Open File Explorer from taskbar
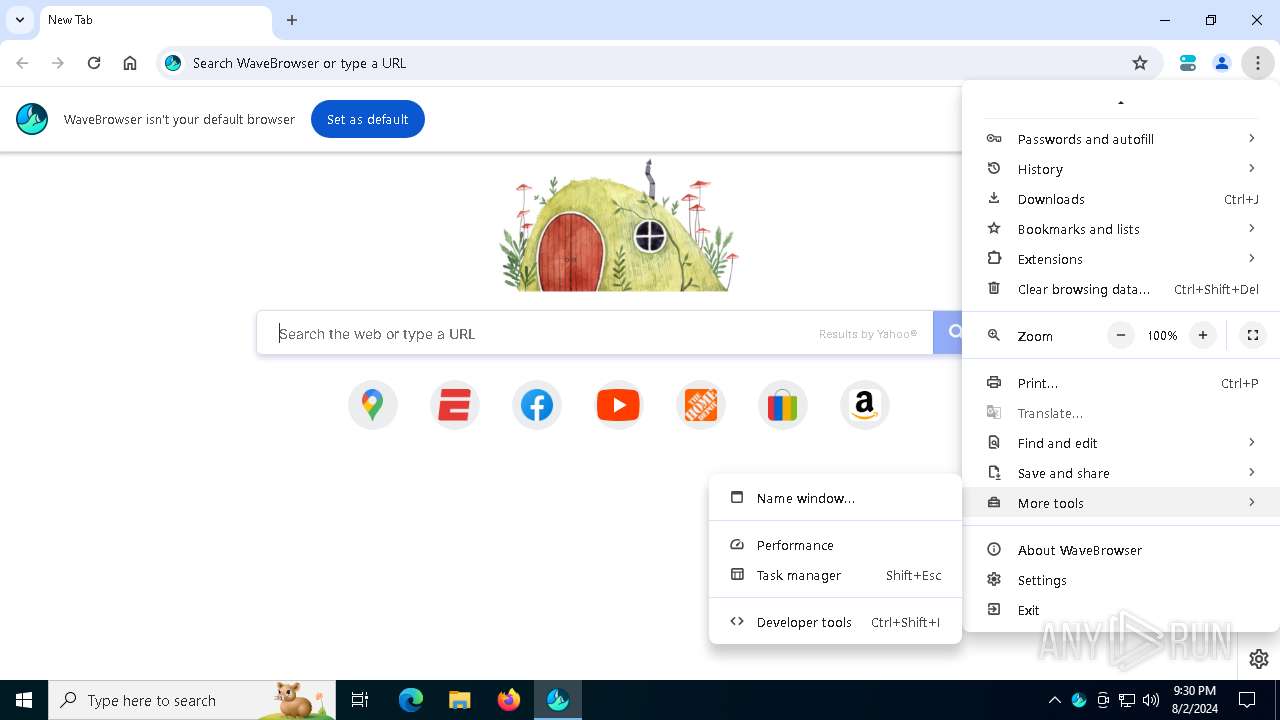 point(460,700)
